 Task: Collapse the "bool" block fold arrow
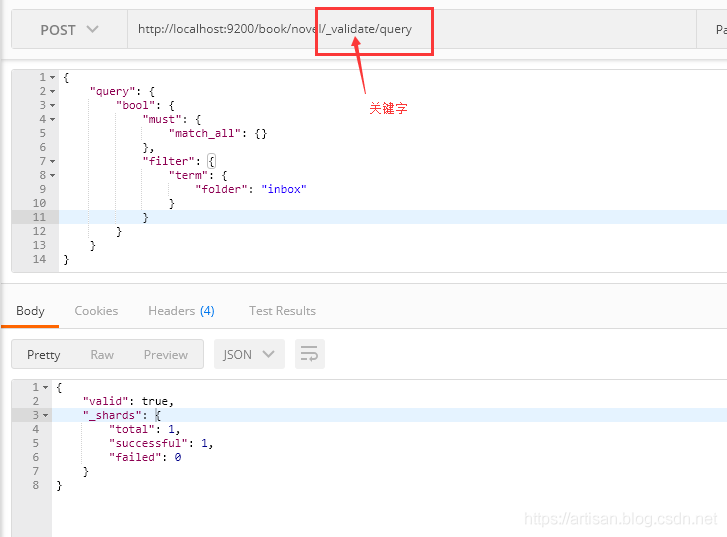(52, 106)
